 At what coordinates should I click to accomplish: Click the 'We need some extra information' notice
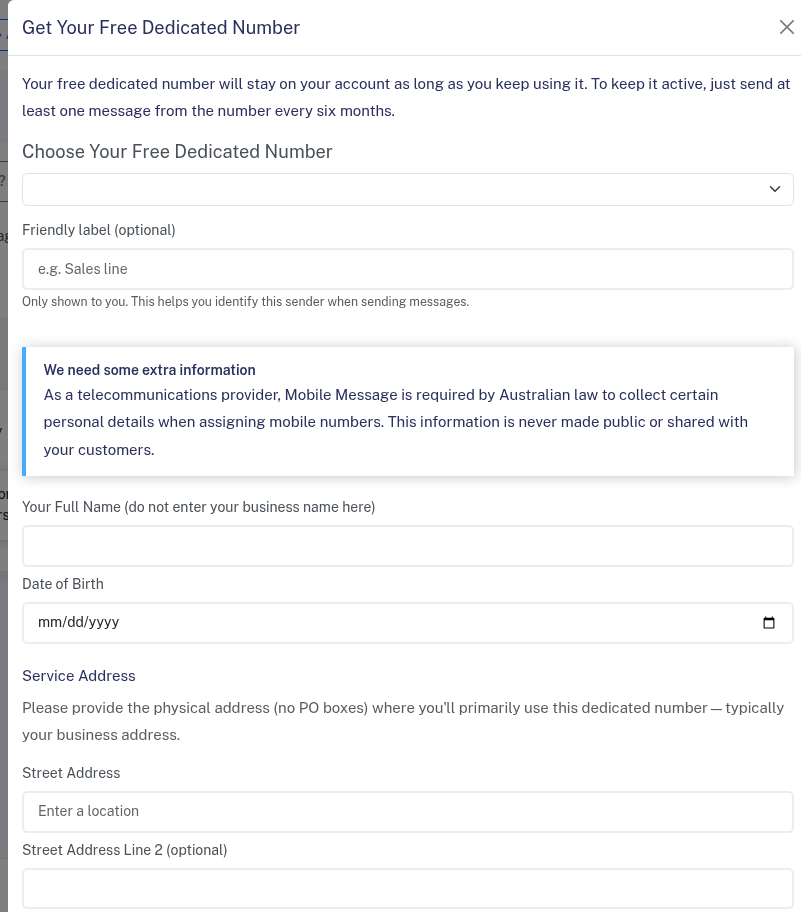[x=150, y=370]
